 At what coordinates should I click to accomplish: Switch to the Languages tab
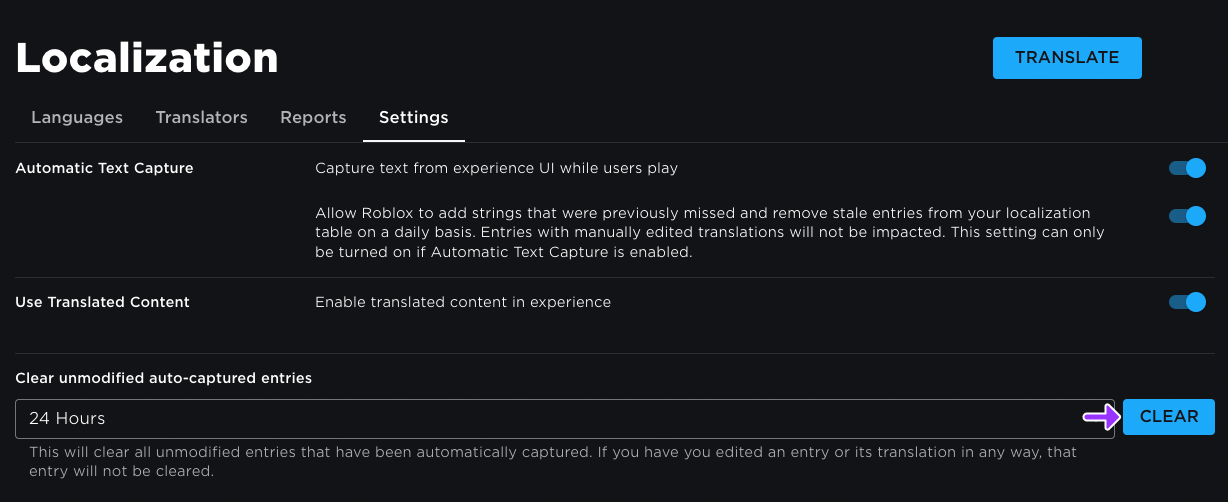[x=77, y=117]
